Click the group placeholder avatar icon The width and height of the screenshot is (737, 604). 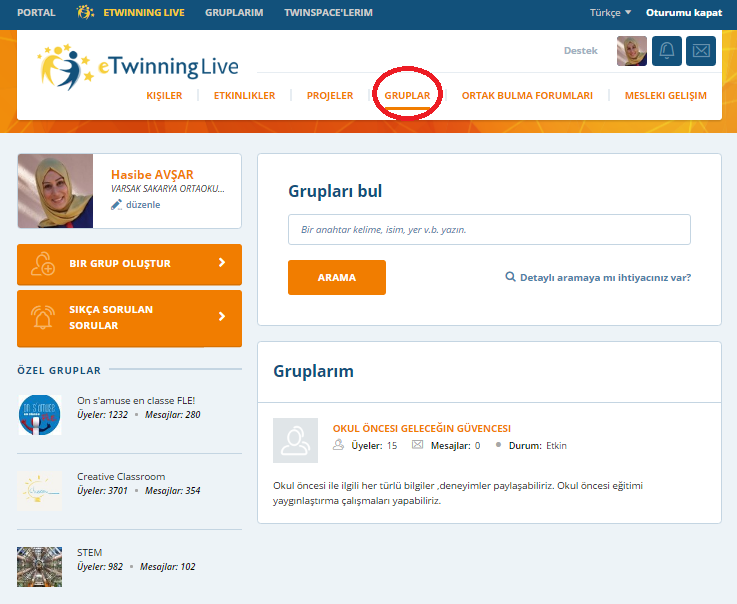[295, 440]
